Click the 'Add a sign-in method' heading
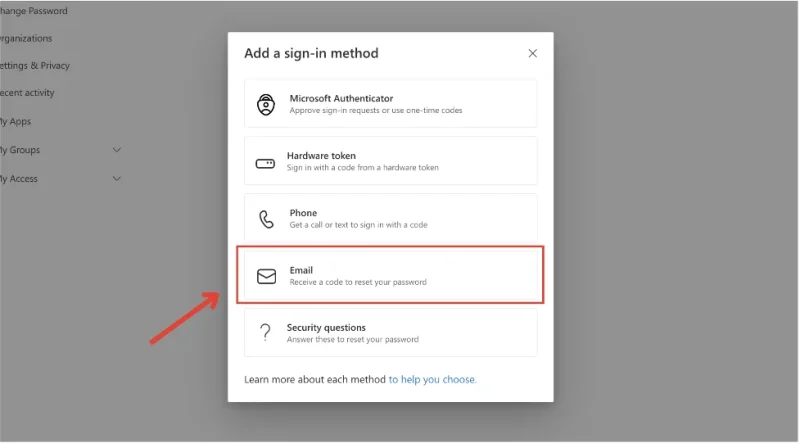The width and height of the screenshot is (800, 443). pyautogui.click(x=311, y=53)
